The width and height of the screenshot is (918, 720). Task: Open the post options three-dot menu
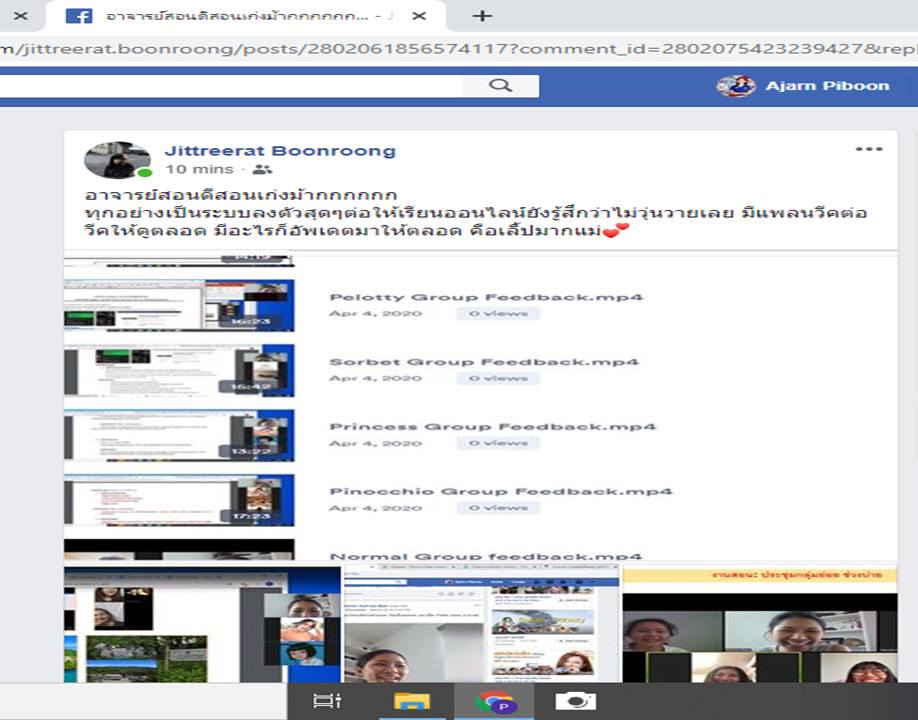(868, 150)
